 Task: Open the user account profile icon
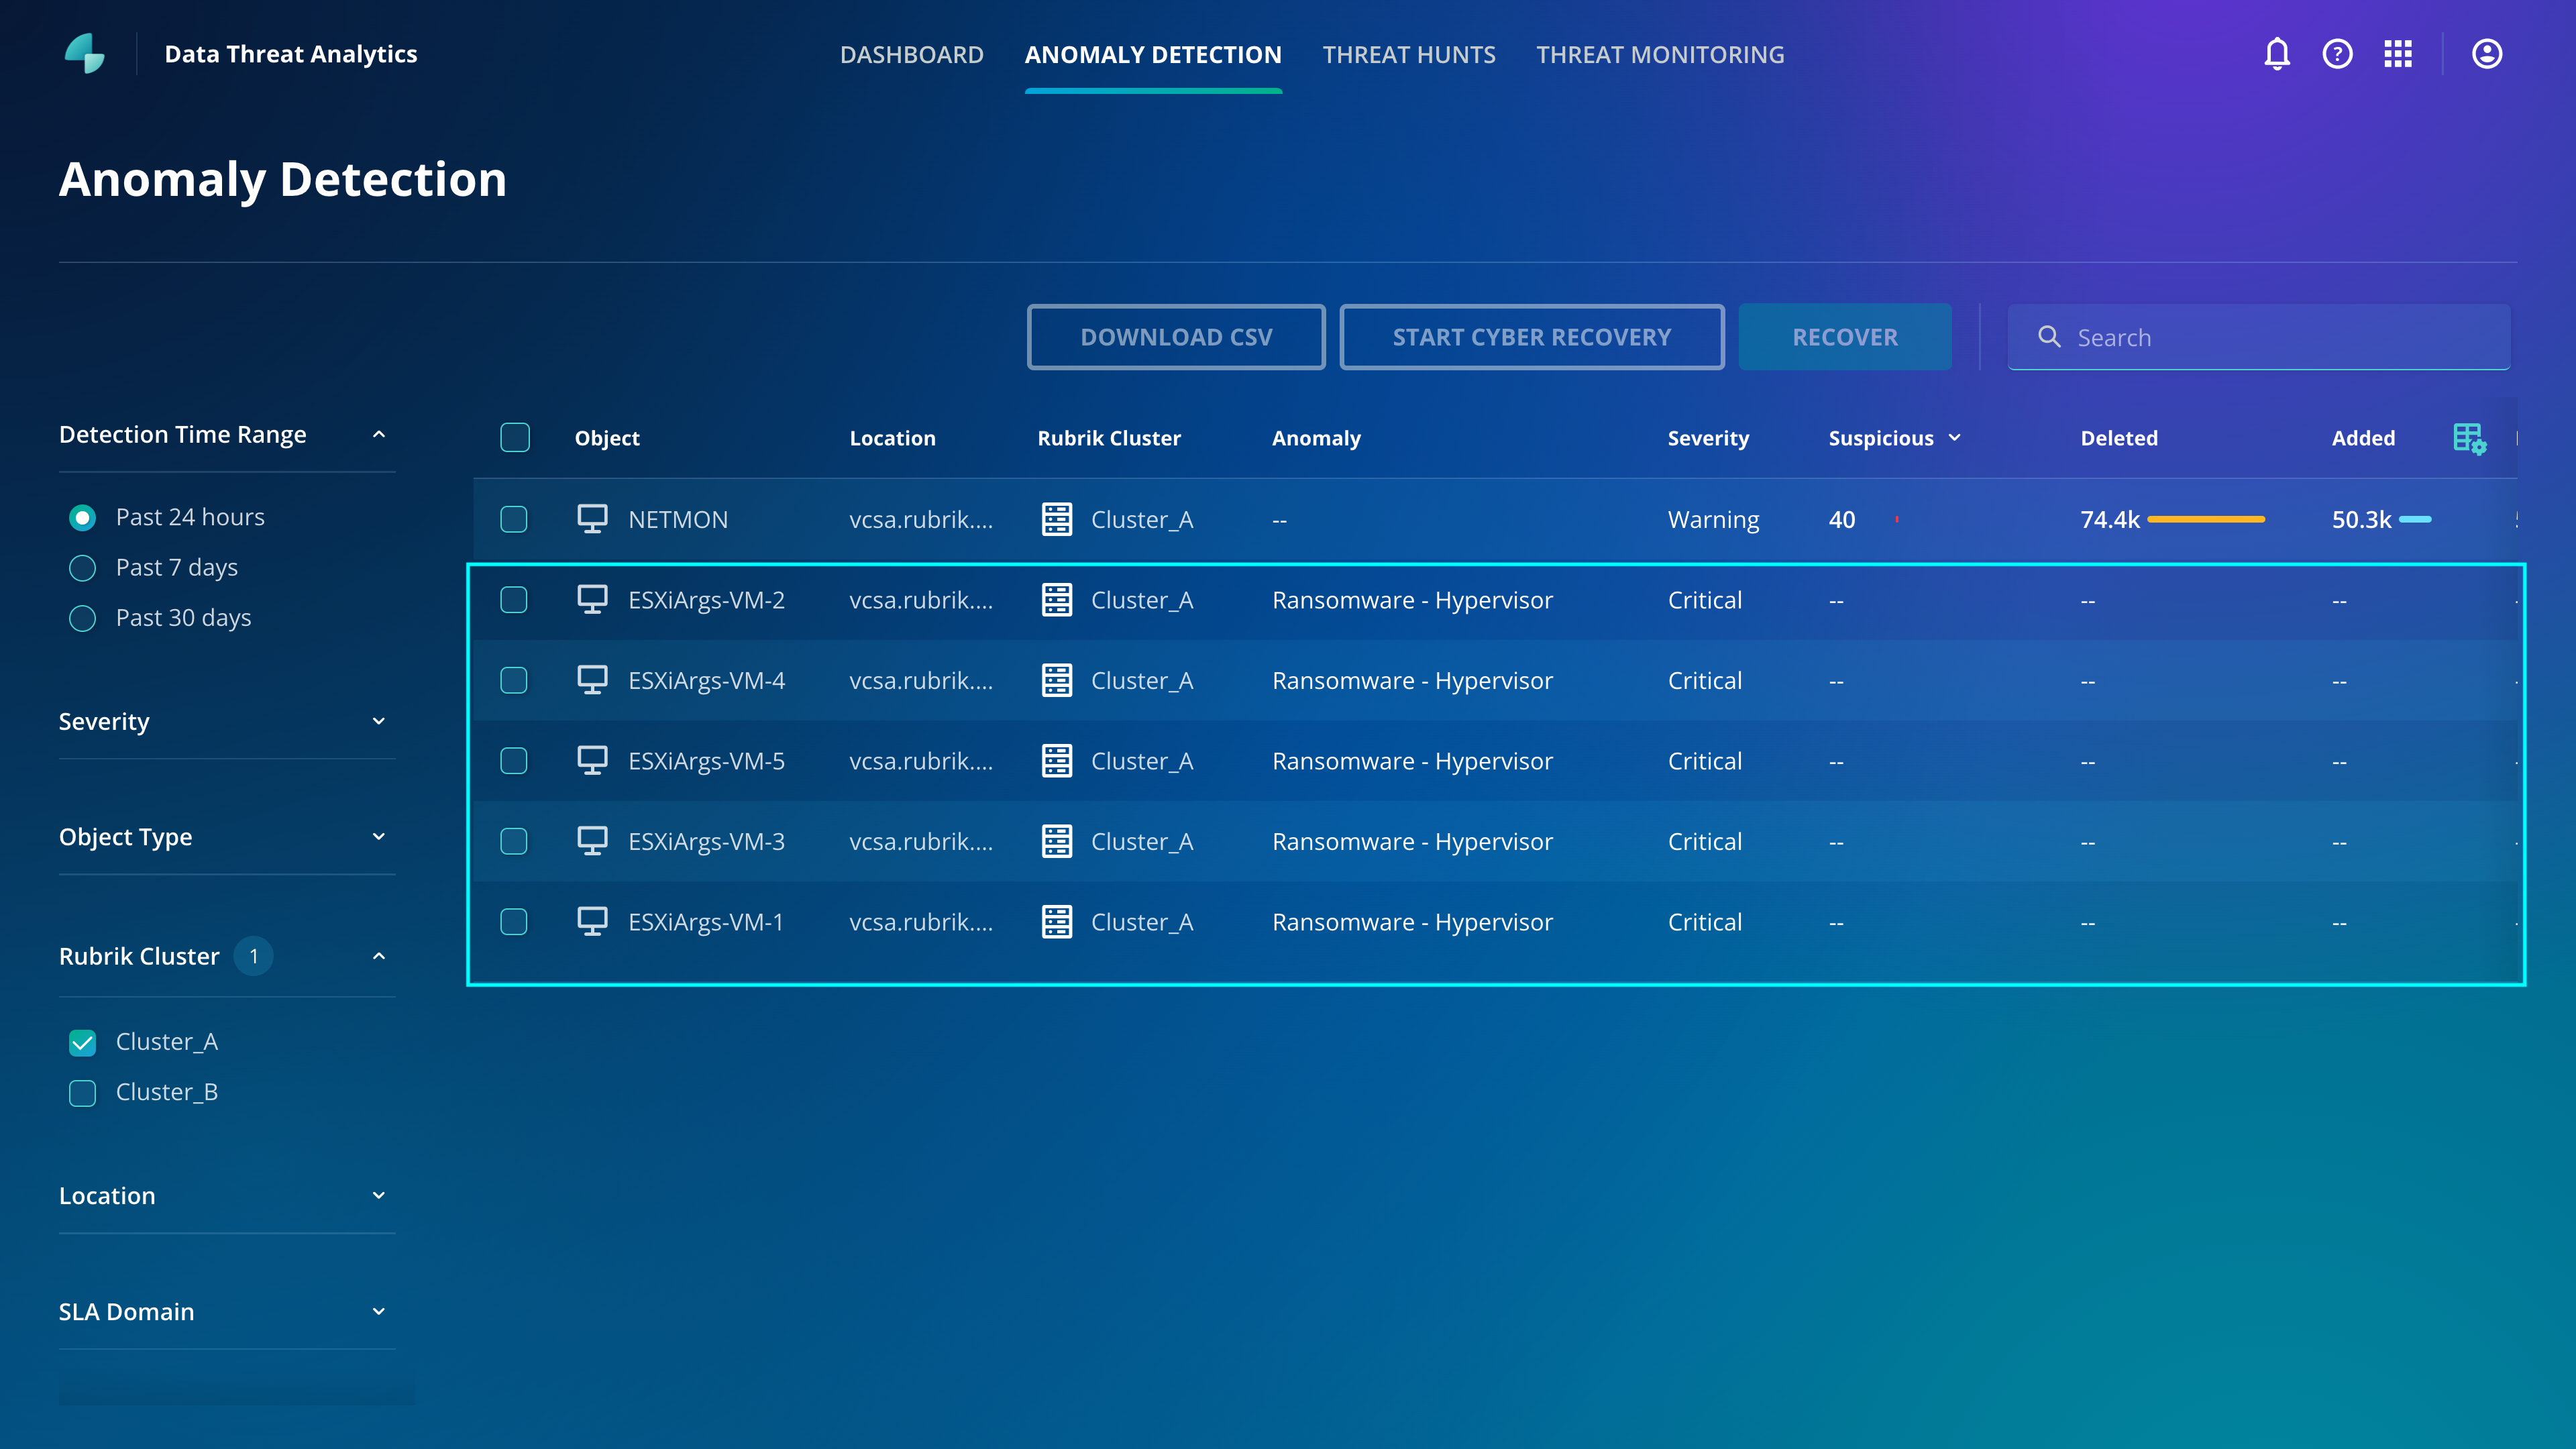tap(2487, 54)
